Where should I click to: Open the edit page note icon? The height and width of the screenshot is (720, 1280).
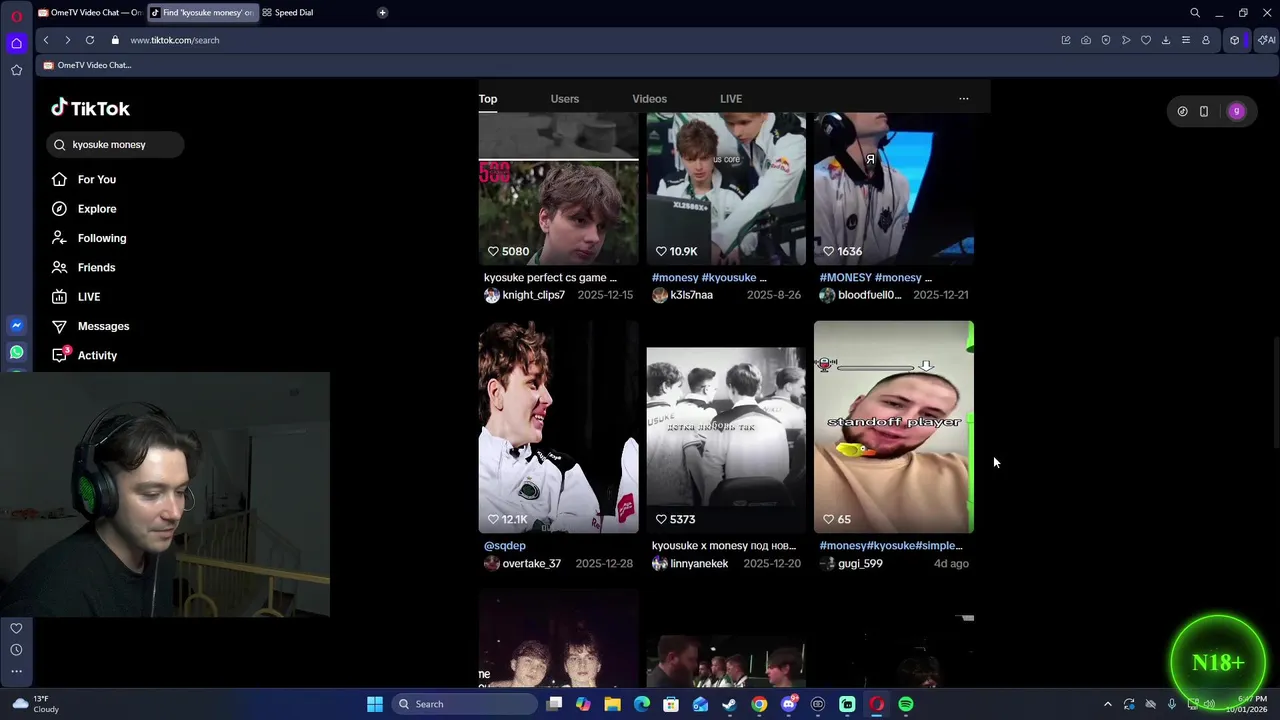(x=1066, y=40)
